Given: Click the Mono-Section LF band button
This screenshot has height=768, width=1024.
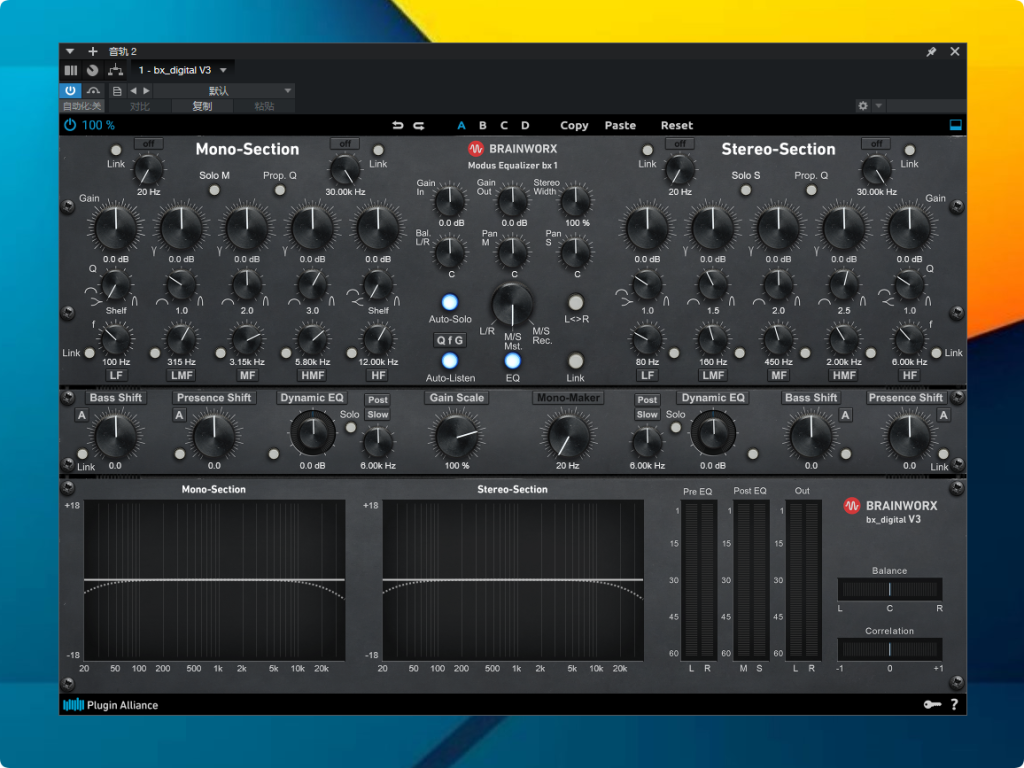Looking at the screenshot, I should click(116, 376).
